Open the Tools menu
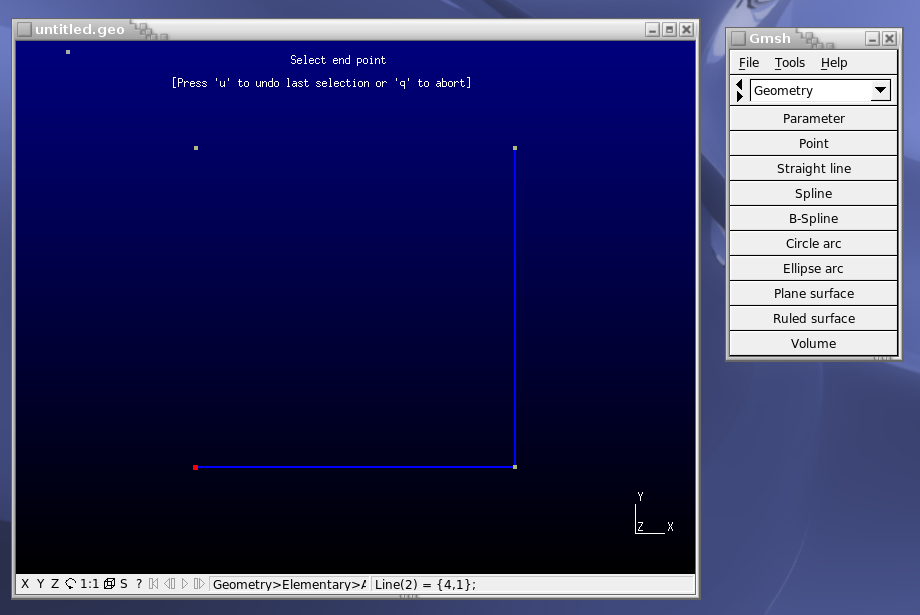The width and height of the screenshot is (920, 615). [x=789, y=63]
